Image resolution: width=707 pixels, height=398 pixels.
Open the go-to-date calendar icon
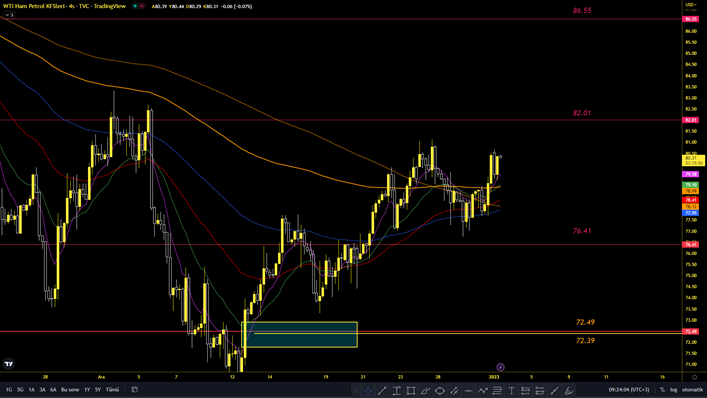pos(134,389)
